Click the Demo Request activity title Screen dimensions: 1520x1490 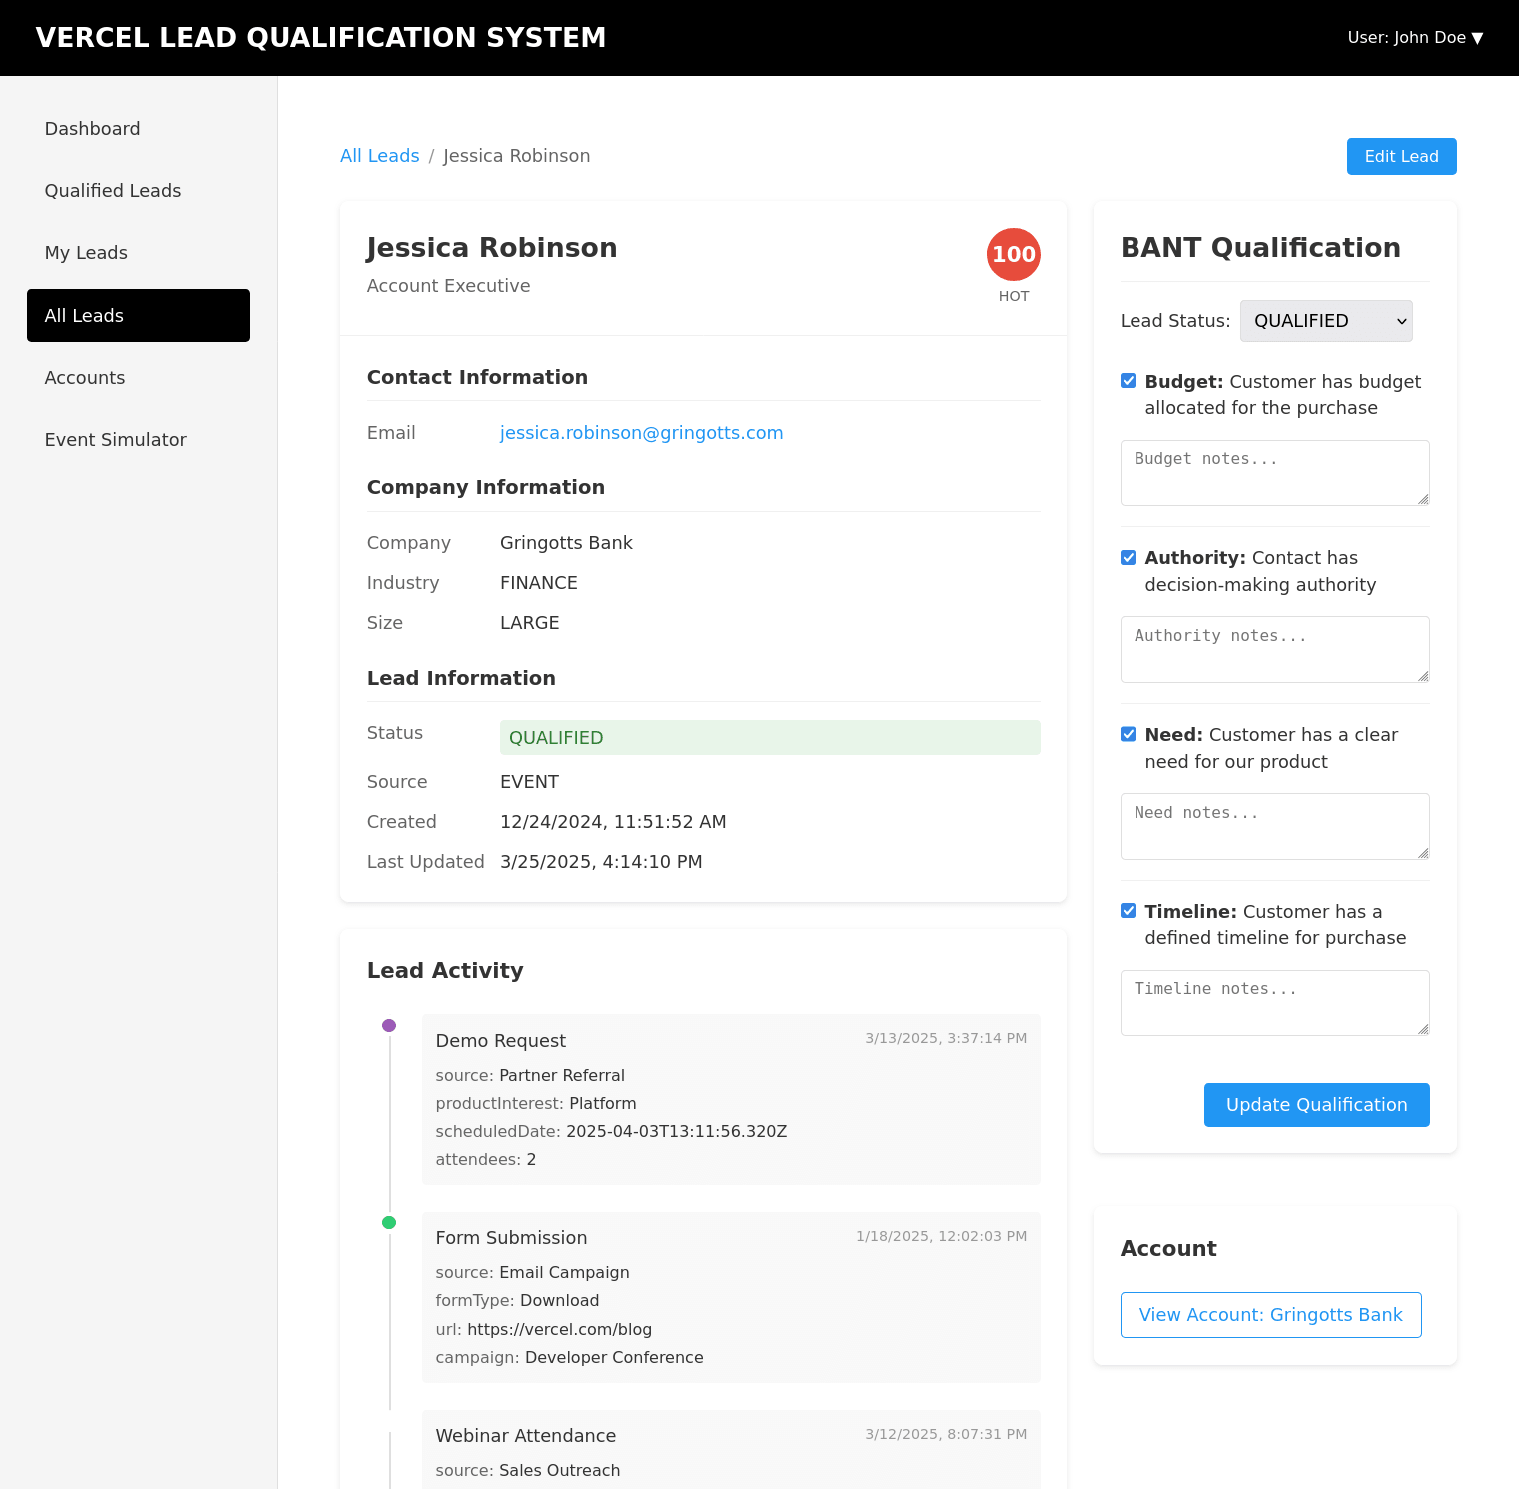pos(500,1041)
